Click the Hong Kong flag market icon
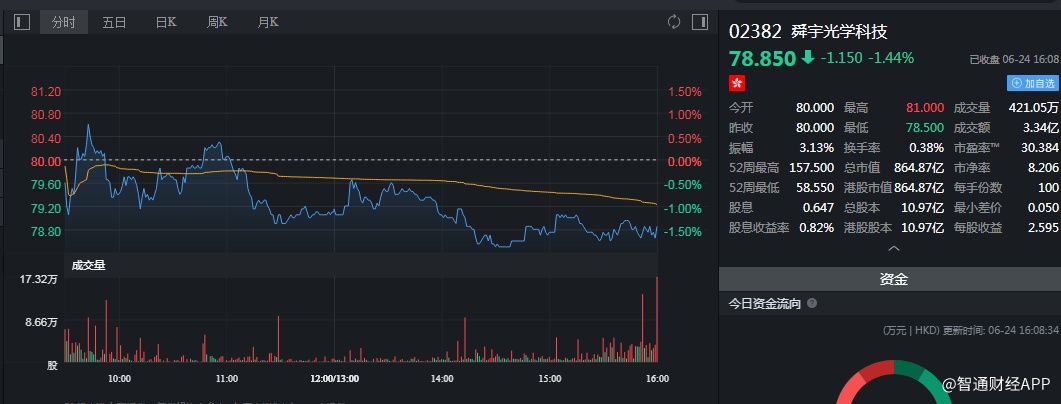1061x404 pixels. tap(737, 83)
